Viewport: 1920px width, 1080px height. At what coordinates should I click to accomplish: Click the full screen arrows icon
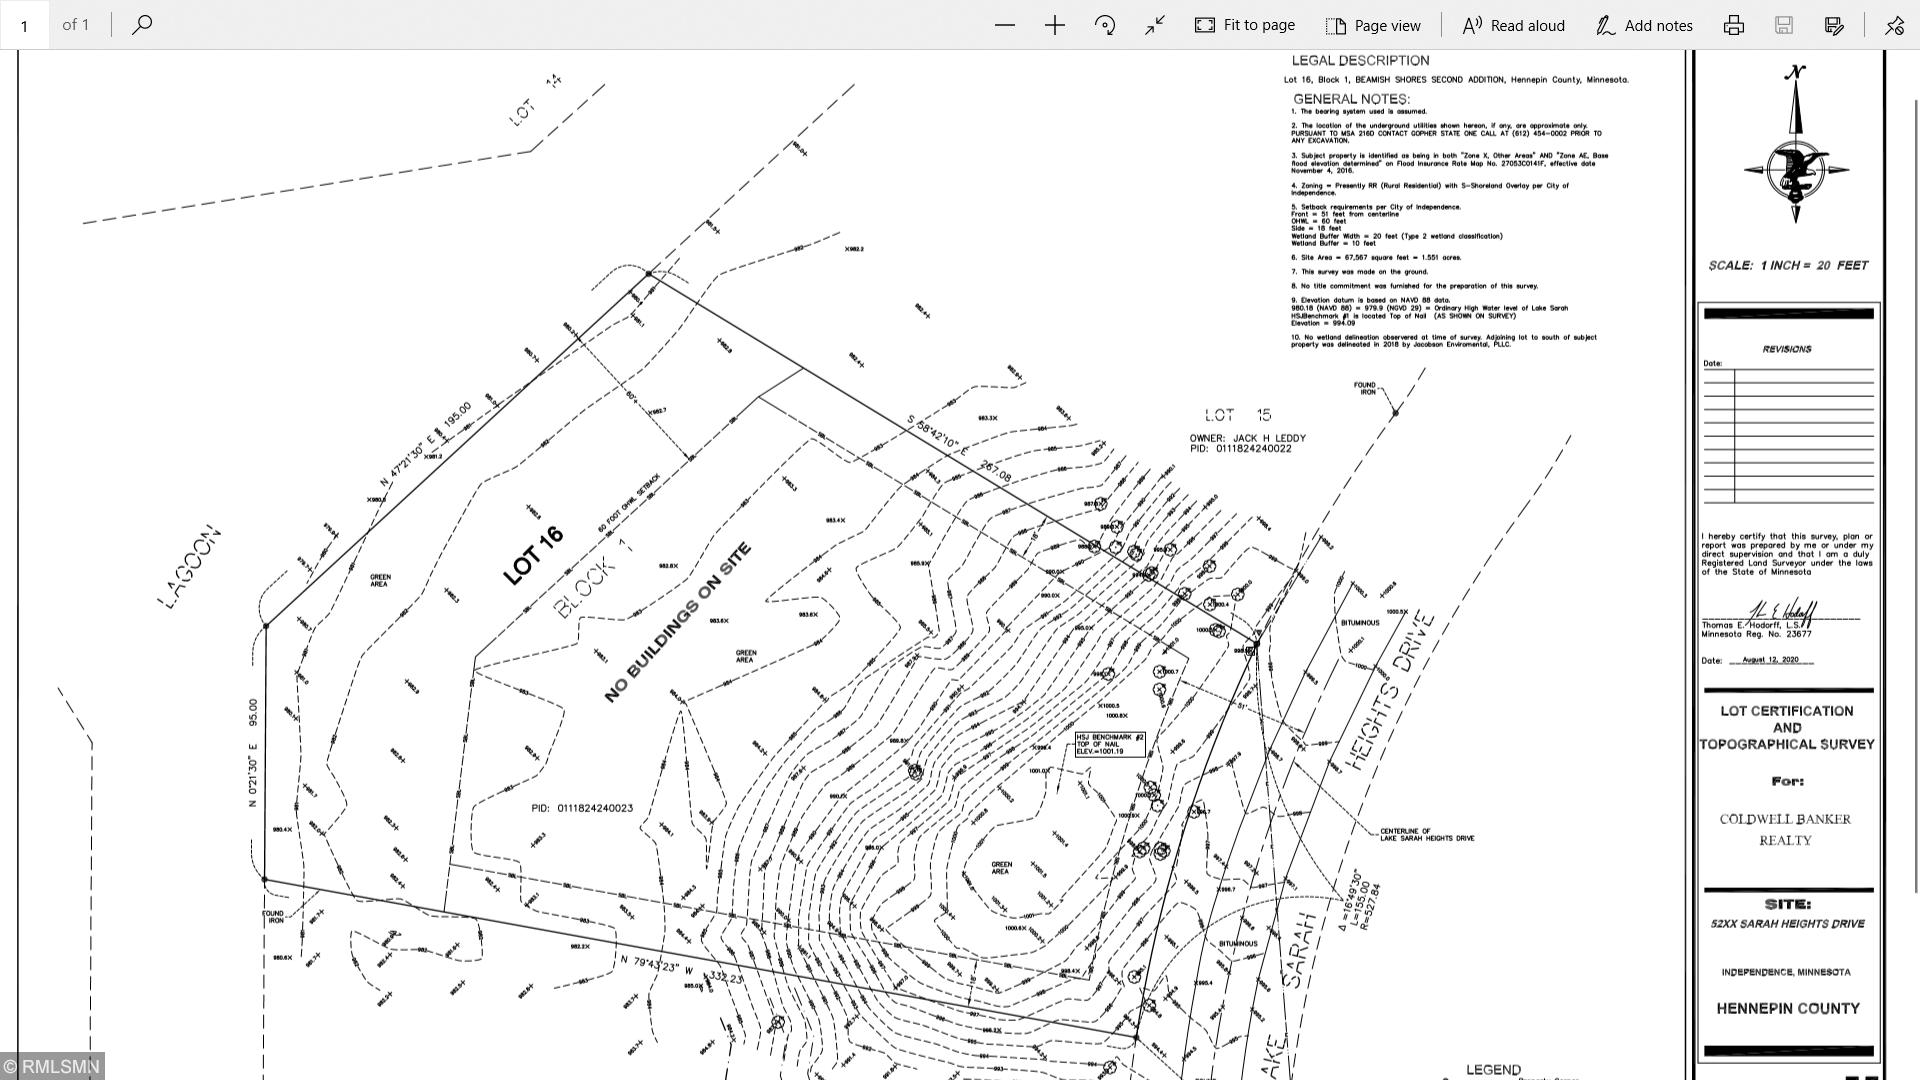pos(1155,25)
